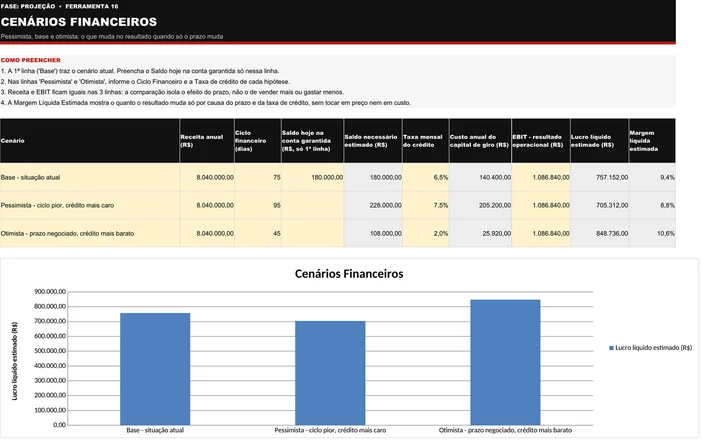This screenshot has width=702, height=441.
Task: Select the 'Cenário' column header
Action: coord(90,141)
